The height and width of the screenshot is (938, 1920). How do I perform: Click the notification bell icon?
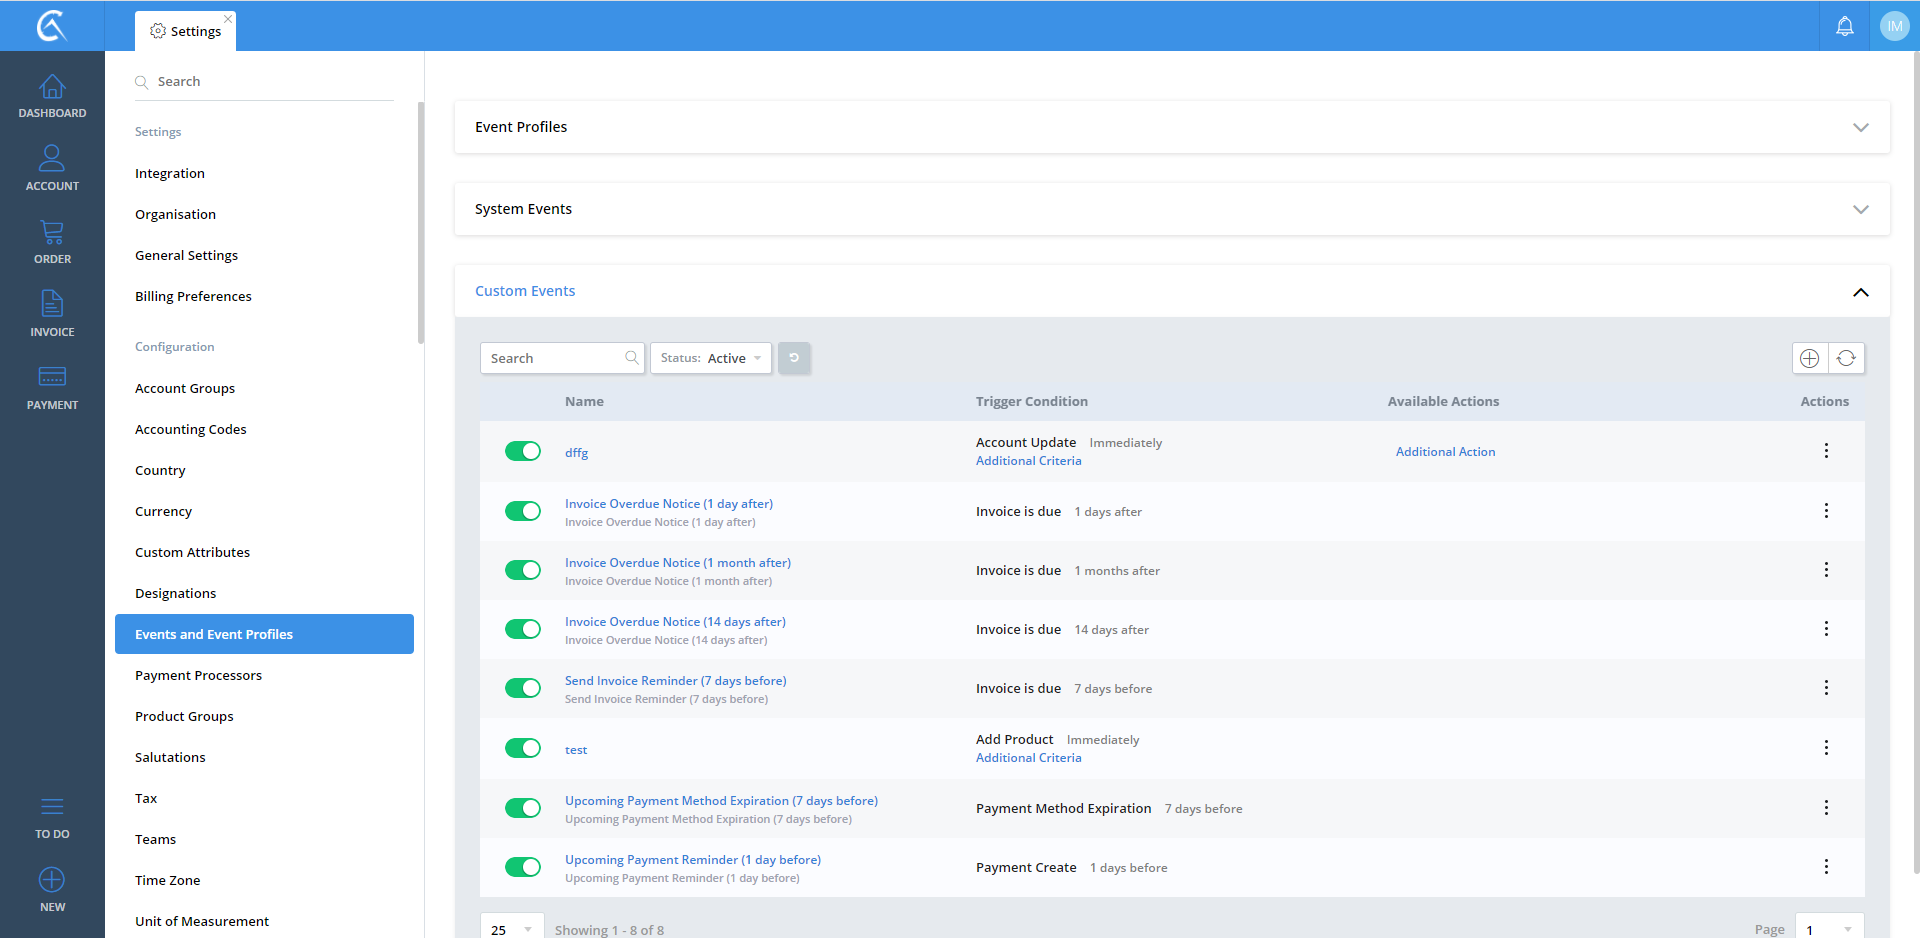click(x=1844, y=26)
